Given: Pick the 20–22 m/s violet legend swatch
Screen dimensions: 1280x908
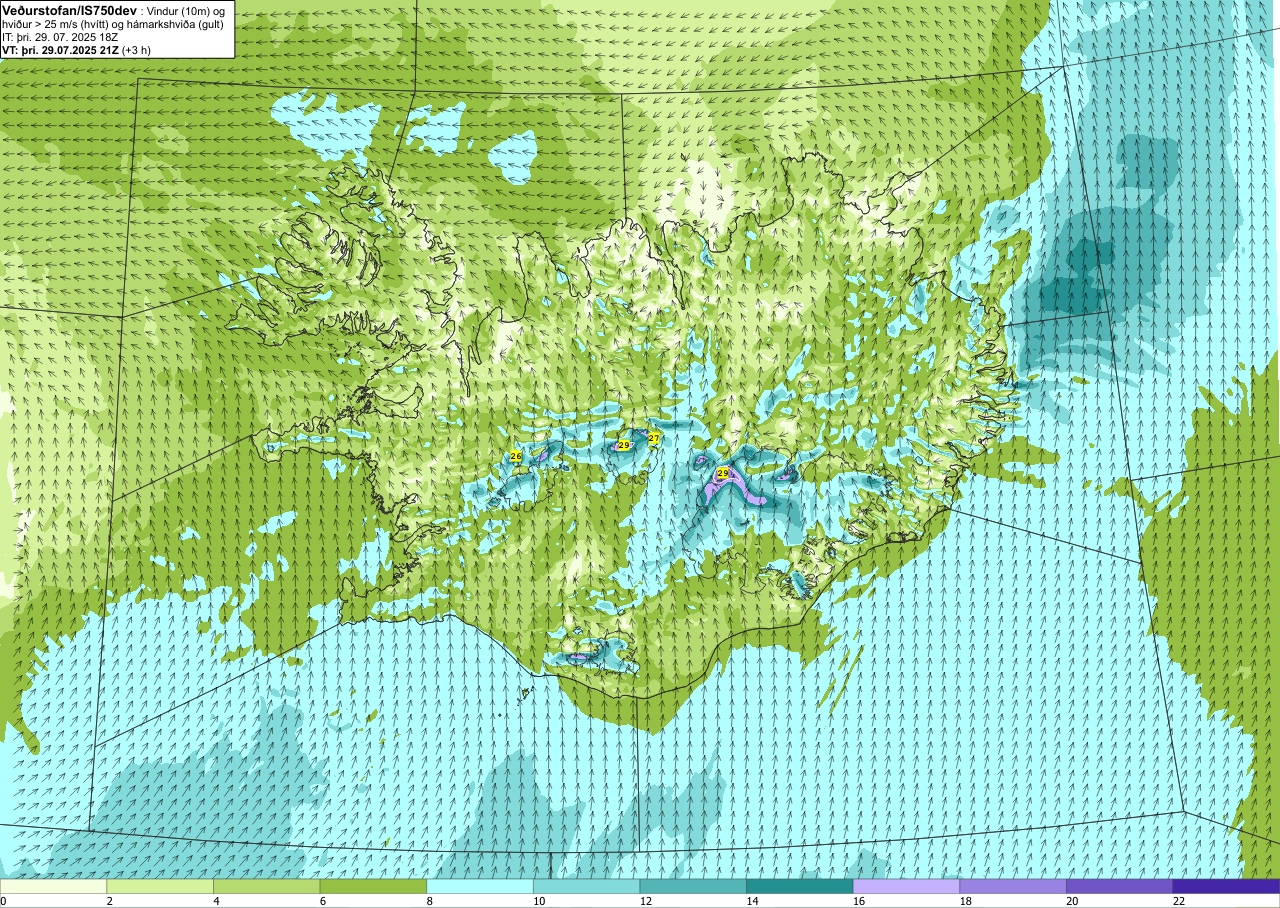Looking at the screenshot, I should click(x=1120, y=886).
